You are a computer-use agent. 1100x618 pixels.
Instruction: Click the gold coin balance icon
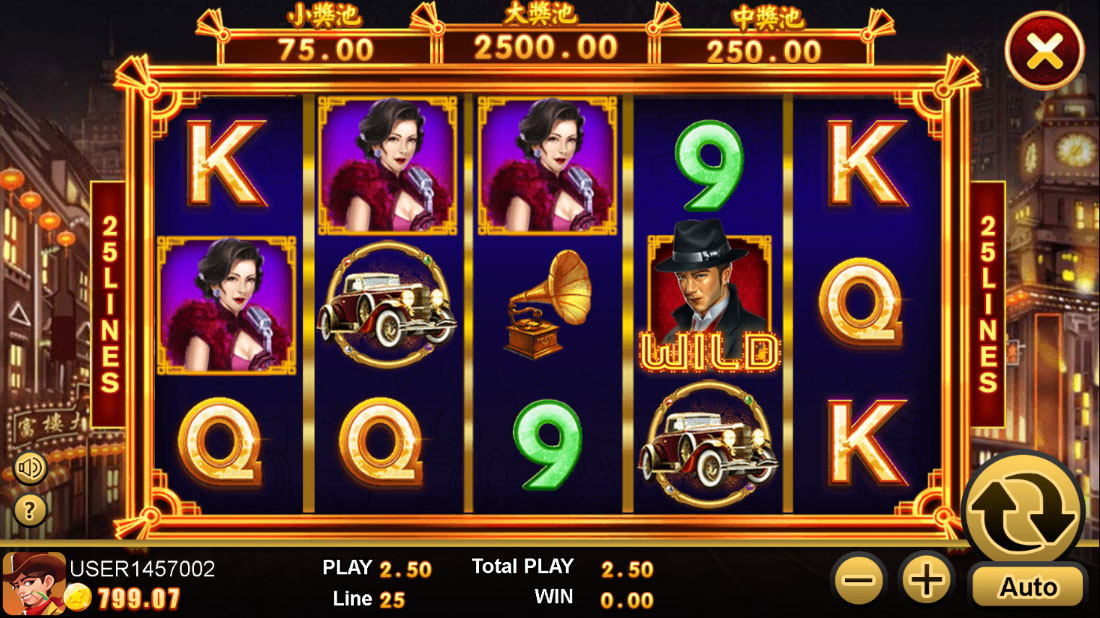pyautogui.click(x=79, y=598)
